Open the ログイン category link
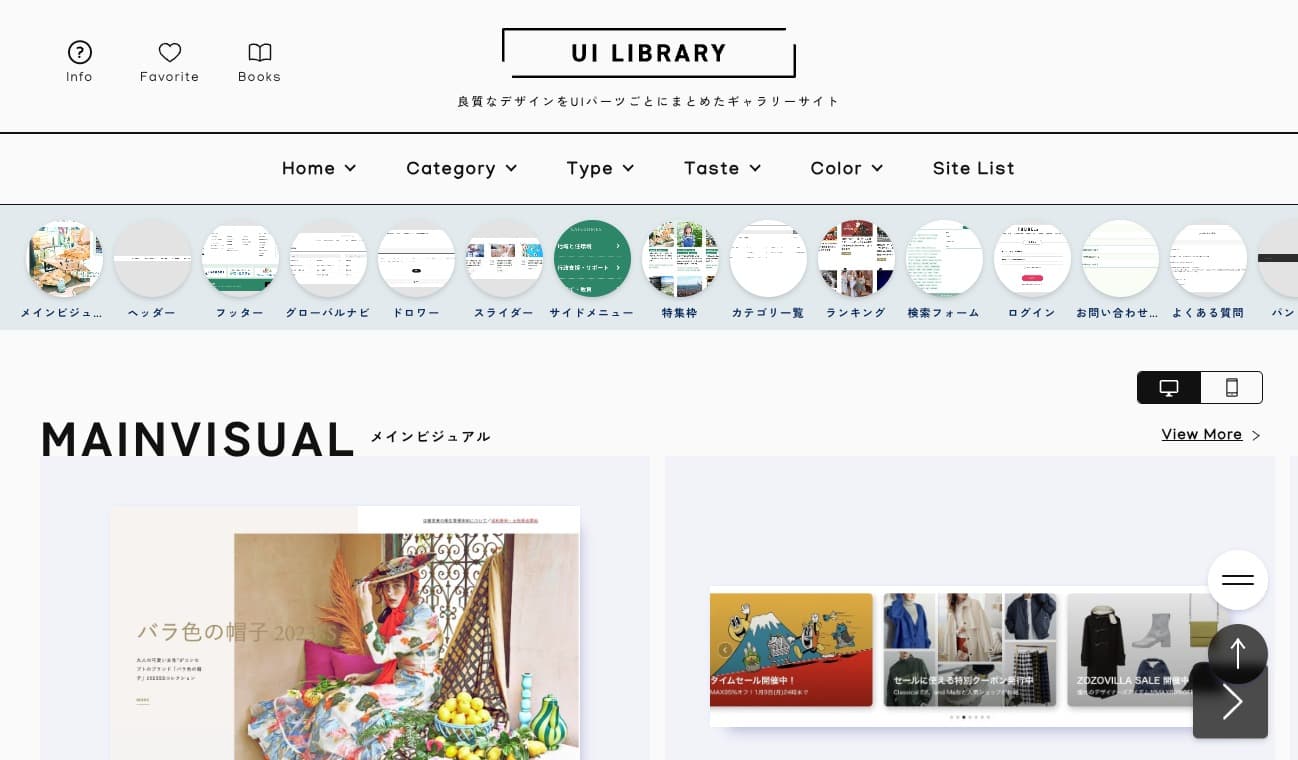This screenshot has height=760, width=1298. coord(1032,270)
